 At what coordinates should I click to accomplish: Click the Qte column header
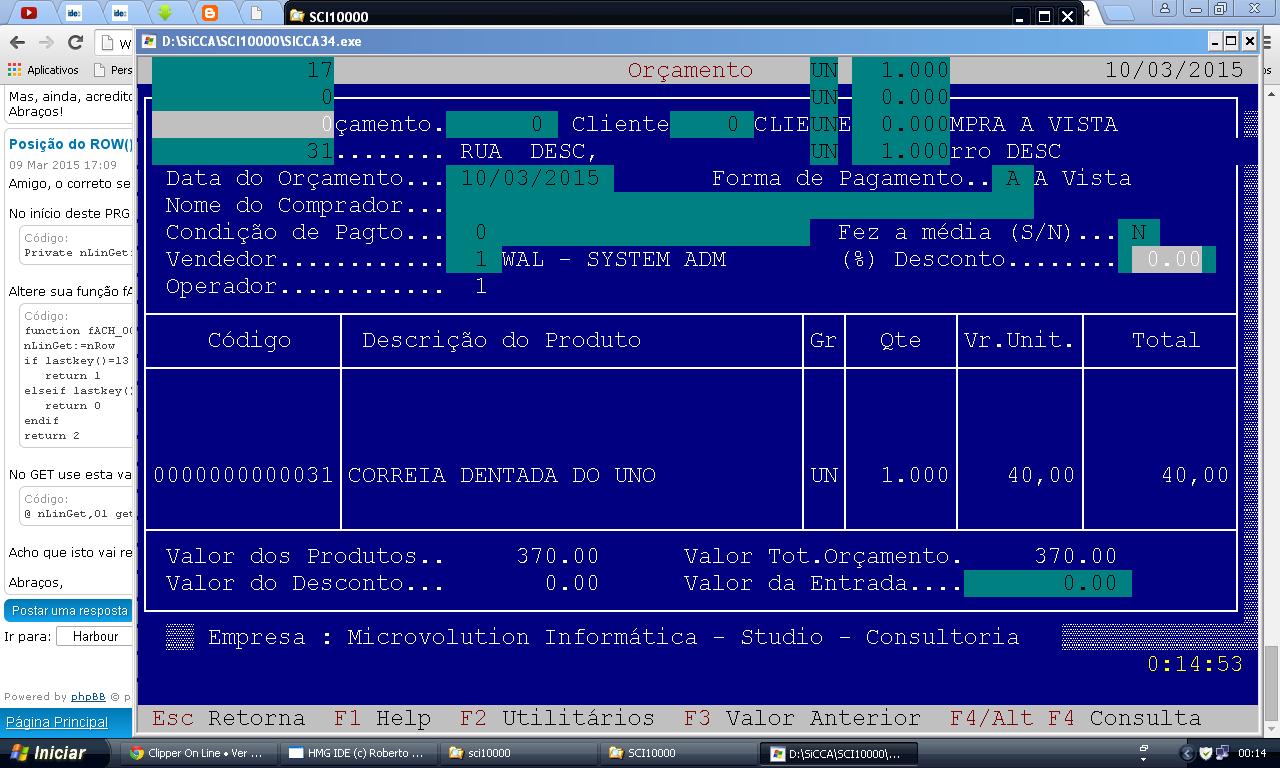tap(900, 340)
